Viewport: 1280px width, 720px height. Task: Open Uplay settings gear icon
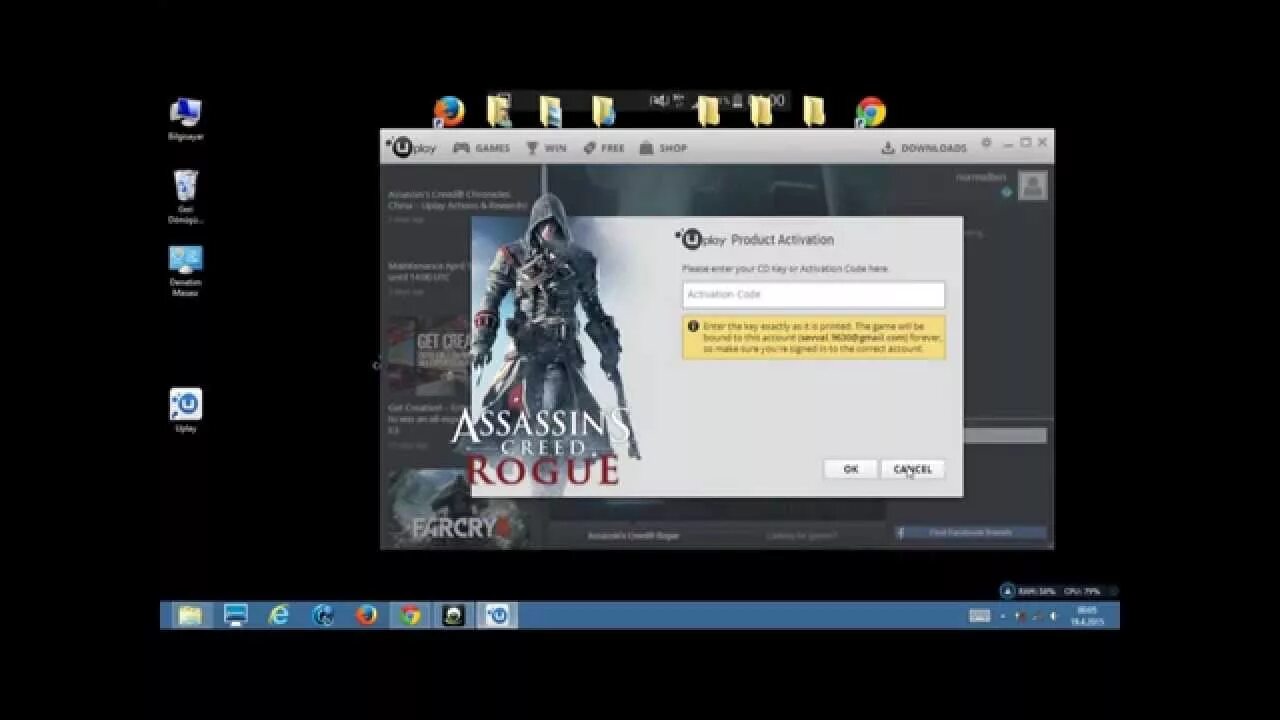[x=986, y=143]
